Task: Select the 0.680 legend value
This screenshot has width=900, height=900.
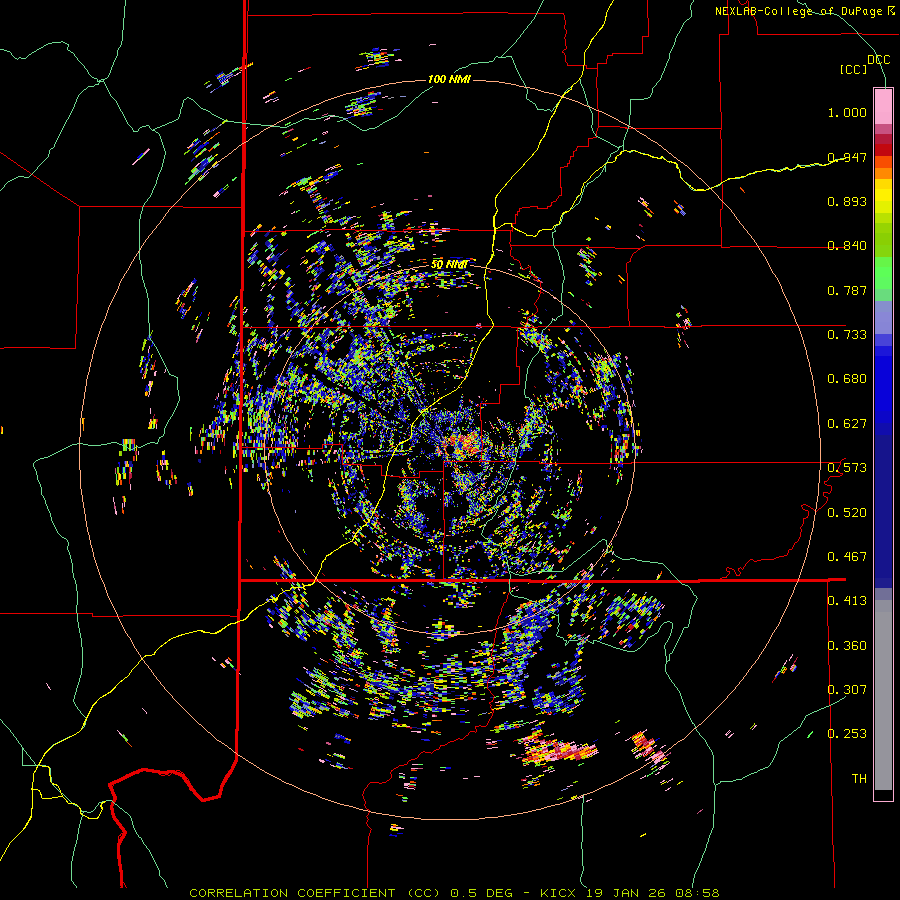Action: click(847, 379)
